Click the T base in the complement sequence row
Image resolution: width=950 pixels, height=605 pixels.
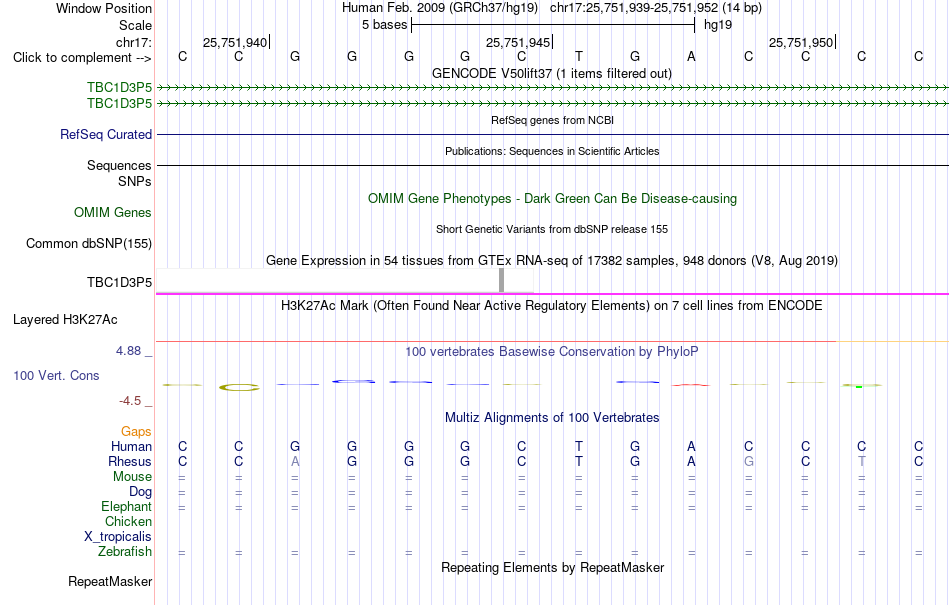(579, 57)
